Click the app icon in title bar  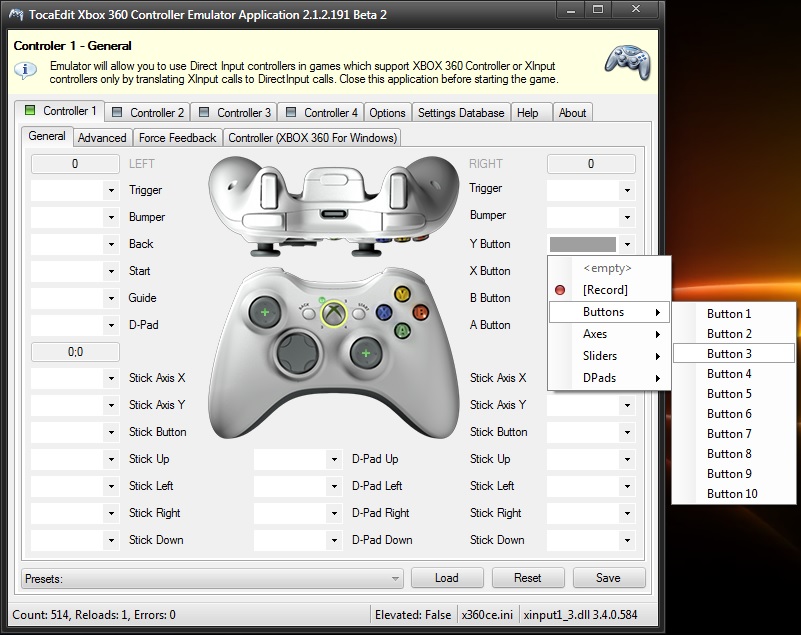coord(16,14)
